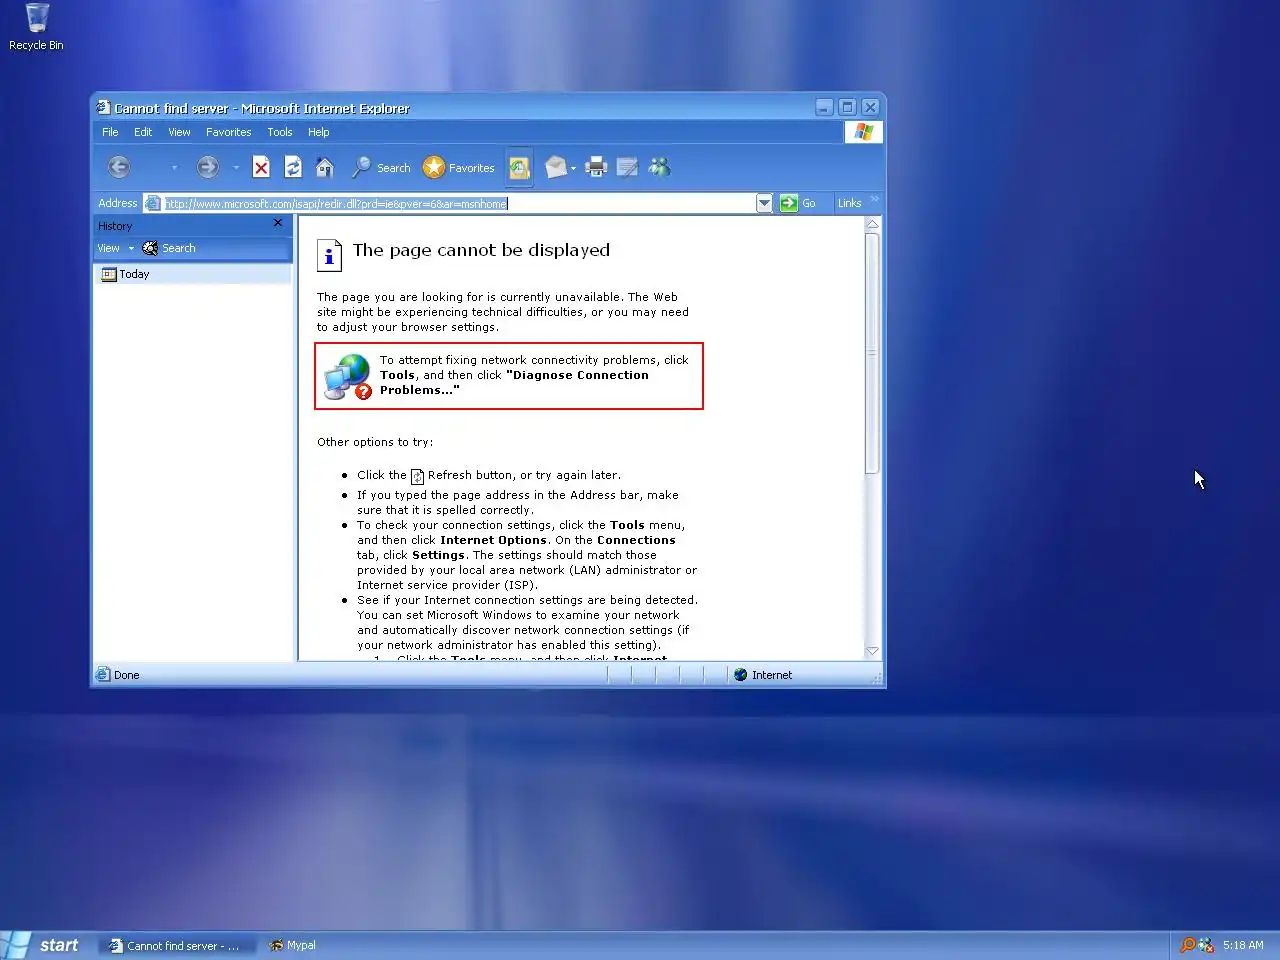
Task: Expand the Mail button dropdown arrow
Action: tap(574, 168)
